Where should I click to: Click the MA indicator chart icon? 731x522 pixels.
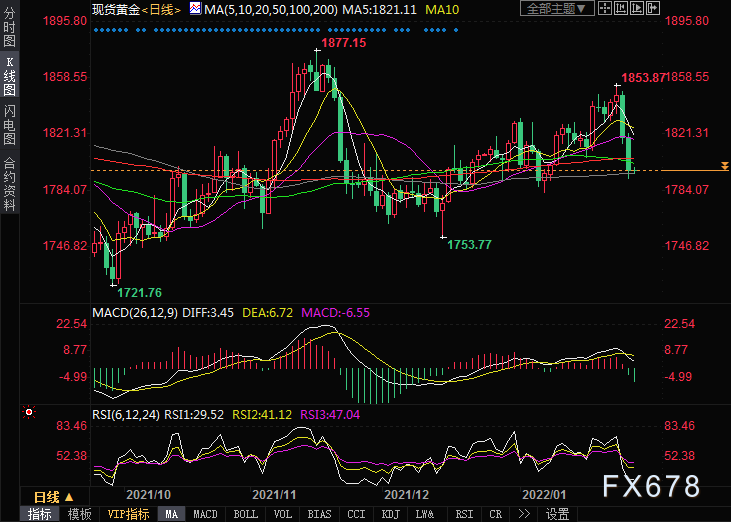[195, 9]
